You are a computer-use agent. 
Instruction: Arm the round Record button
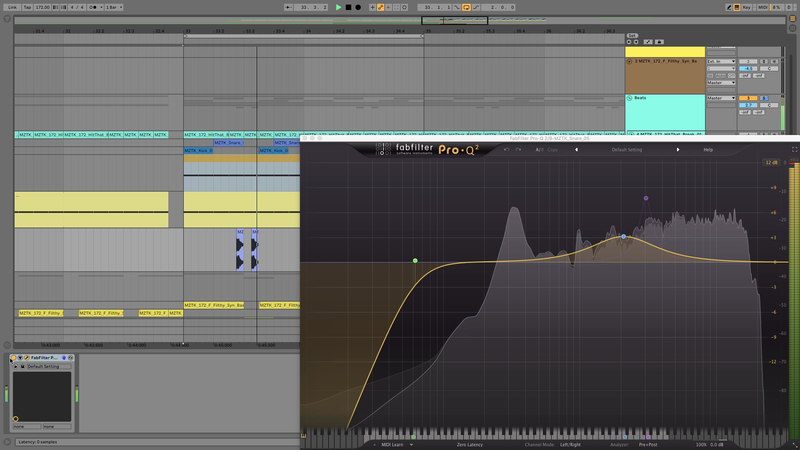pos(358,7)
